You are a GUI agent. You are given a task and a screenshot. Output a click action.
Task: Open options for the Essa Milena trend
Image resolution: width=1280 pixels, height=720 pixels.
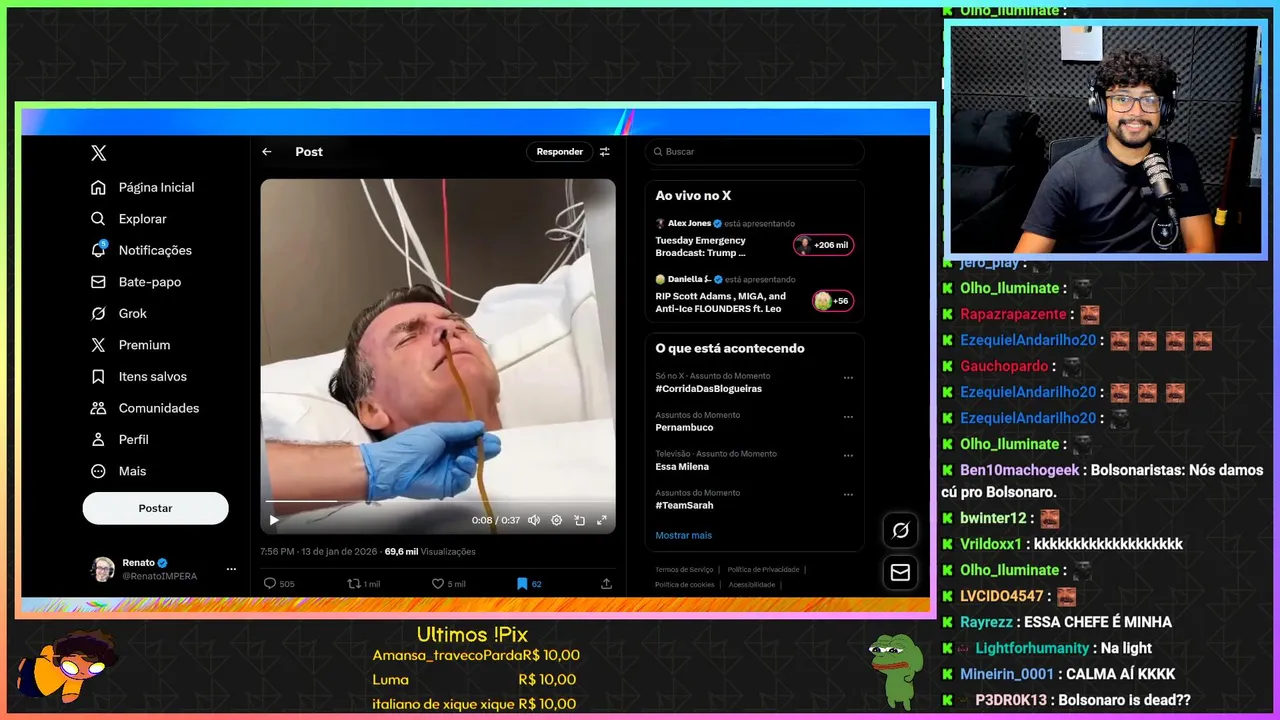[848, 456]
